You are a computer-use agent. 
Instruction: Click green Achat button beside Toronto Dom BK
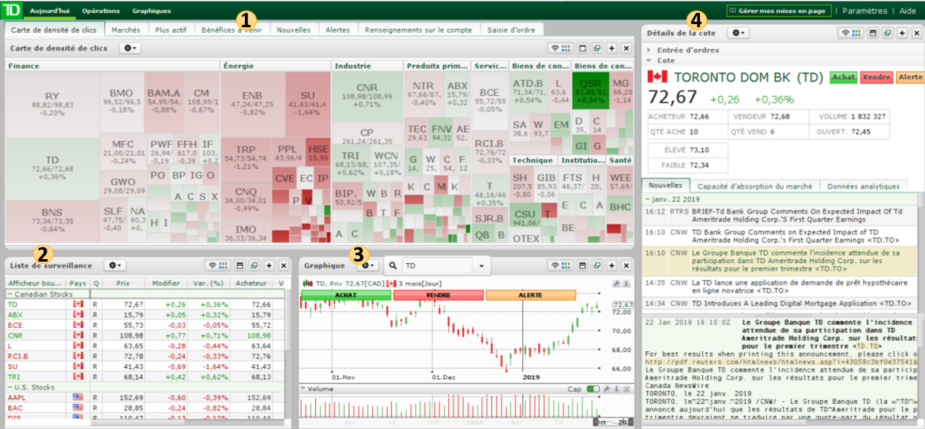tap(842, 77)
